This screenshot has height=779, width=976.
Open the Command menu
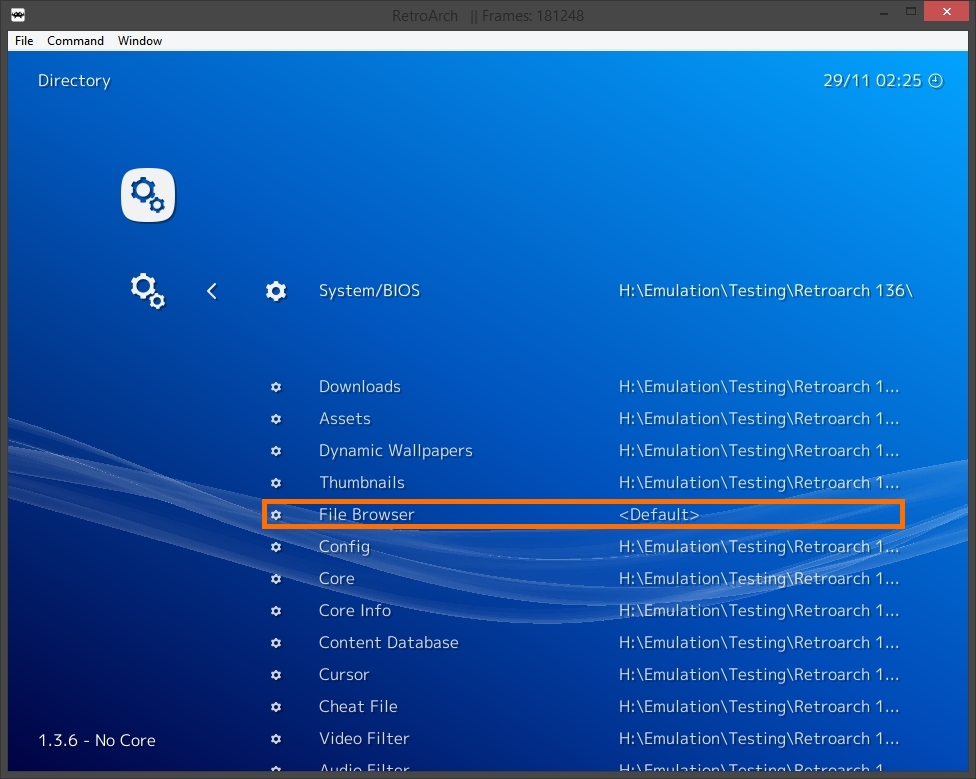pos(75,40)
